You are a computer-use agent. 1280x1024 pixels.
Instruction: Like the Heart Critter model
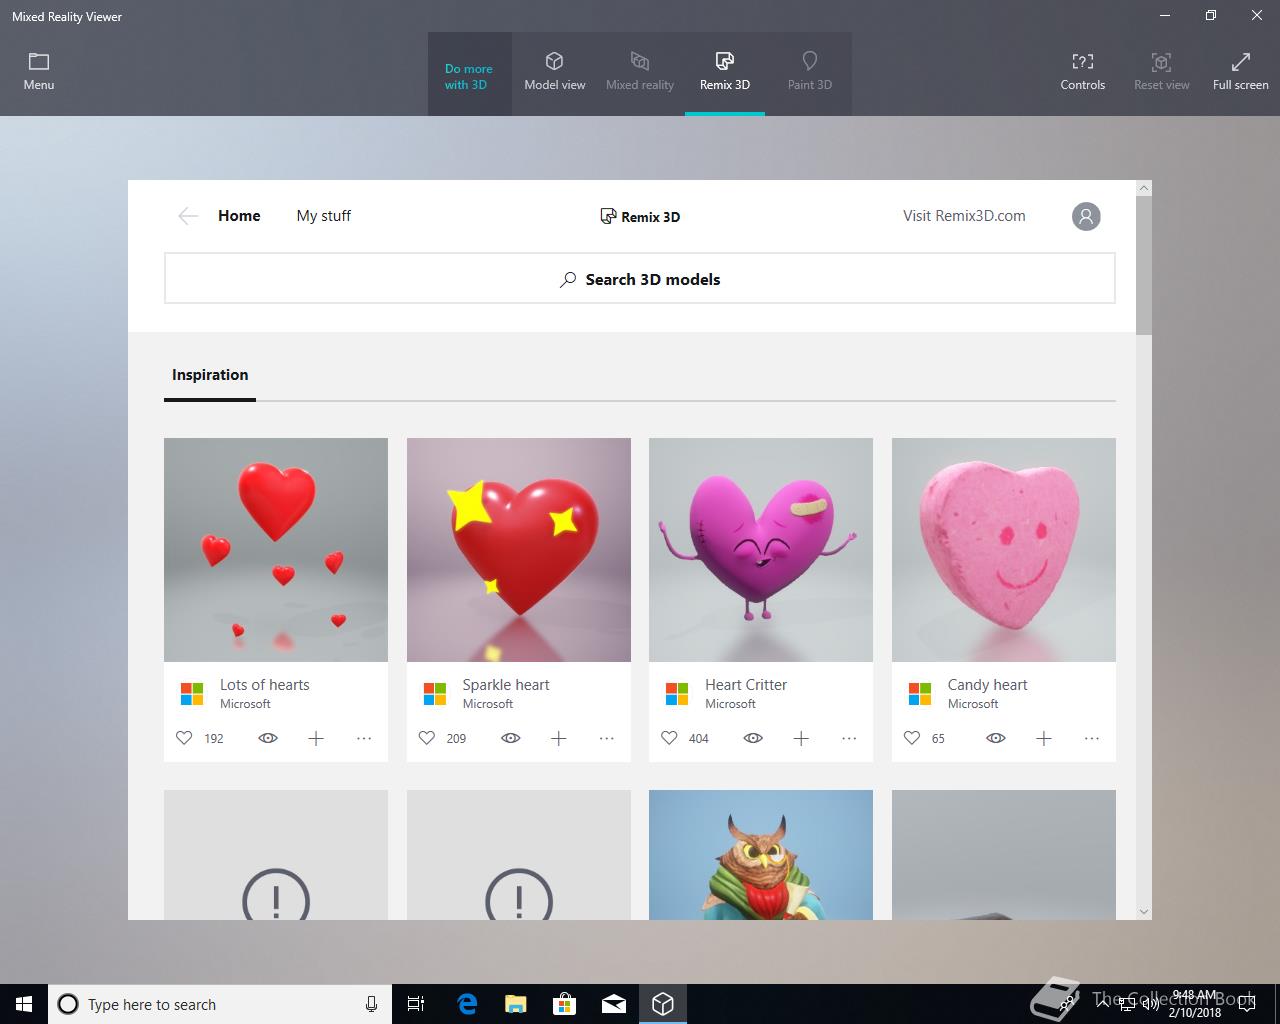click(x=669, y=738)
